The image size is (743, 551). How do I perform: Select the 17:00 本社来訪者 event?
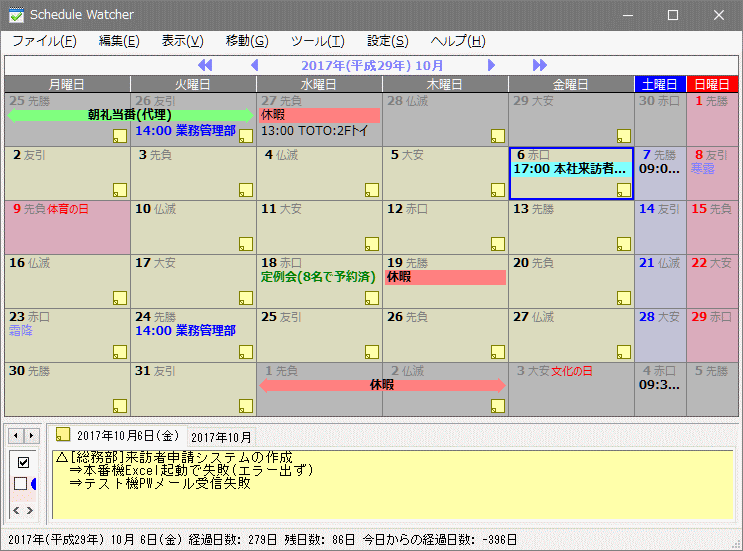pyautogui.click(x=571, y=169)
